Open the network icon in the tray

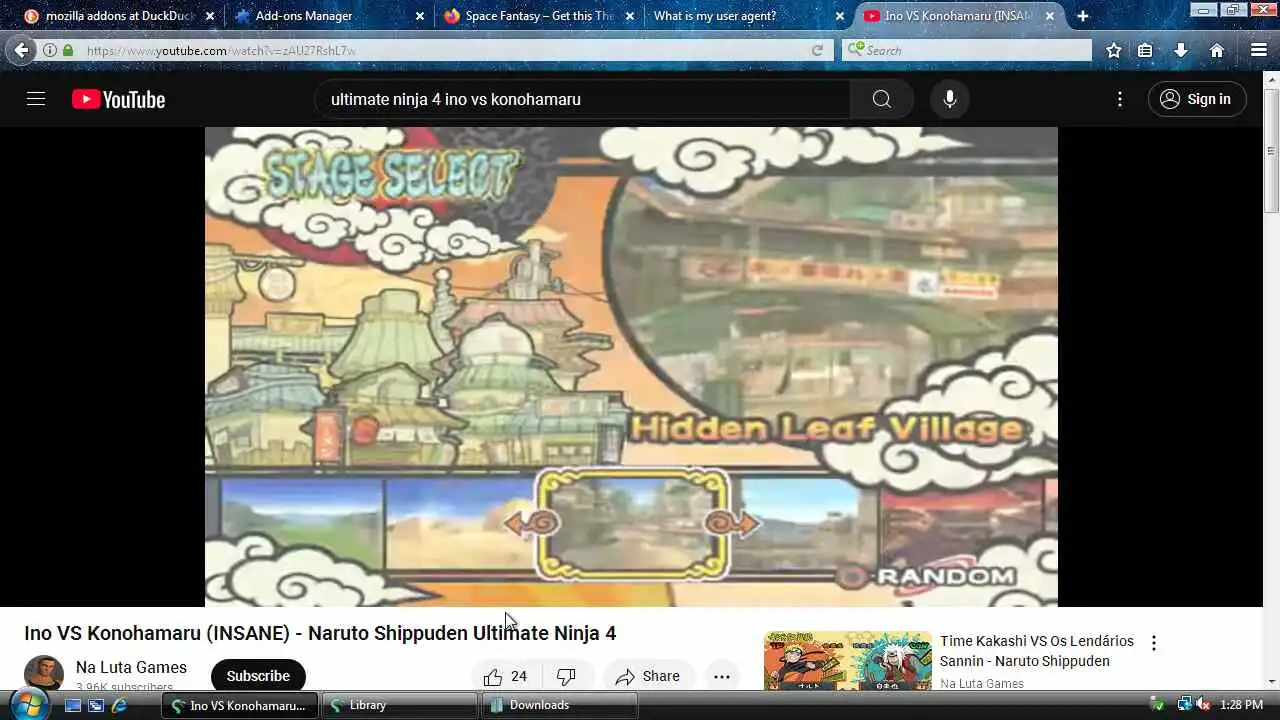tap(1184, 705)
